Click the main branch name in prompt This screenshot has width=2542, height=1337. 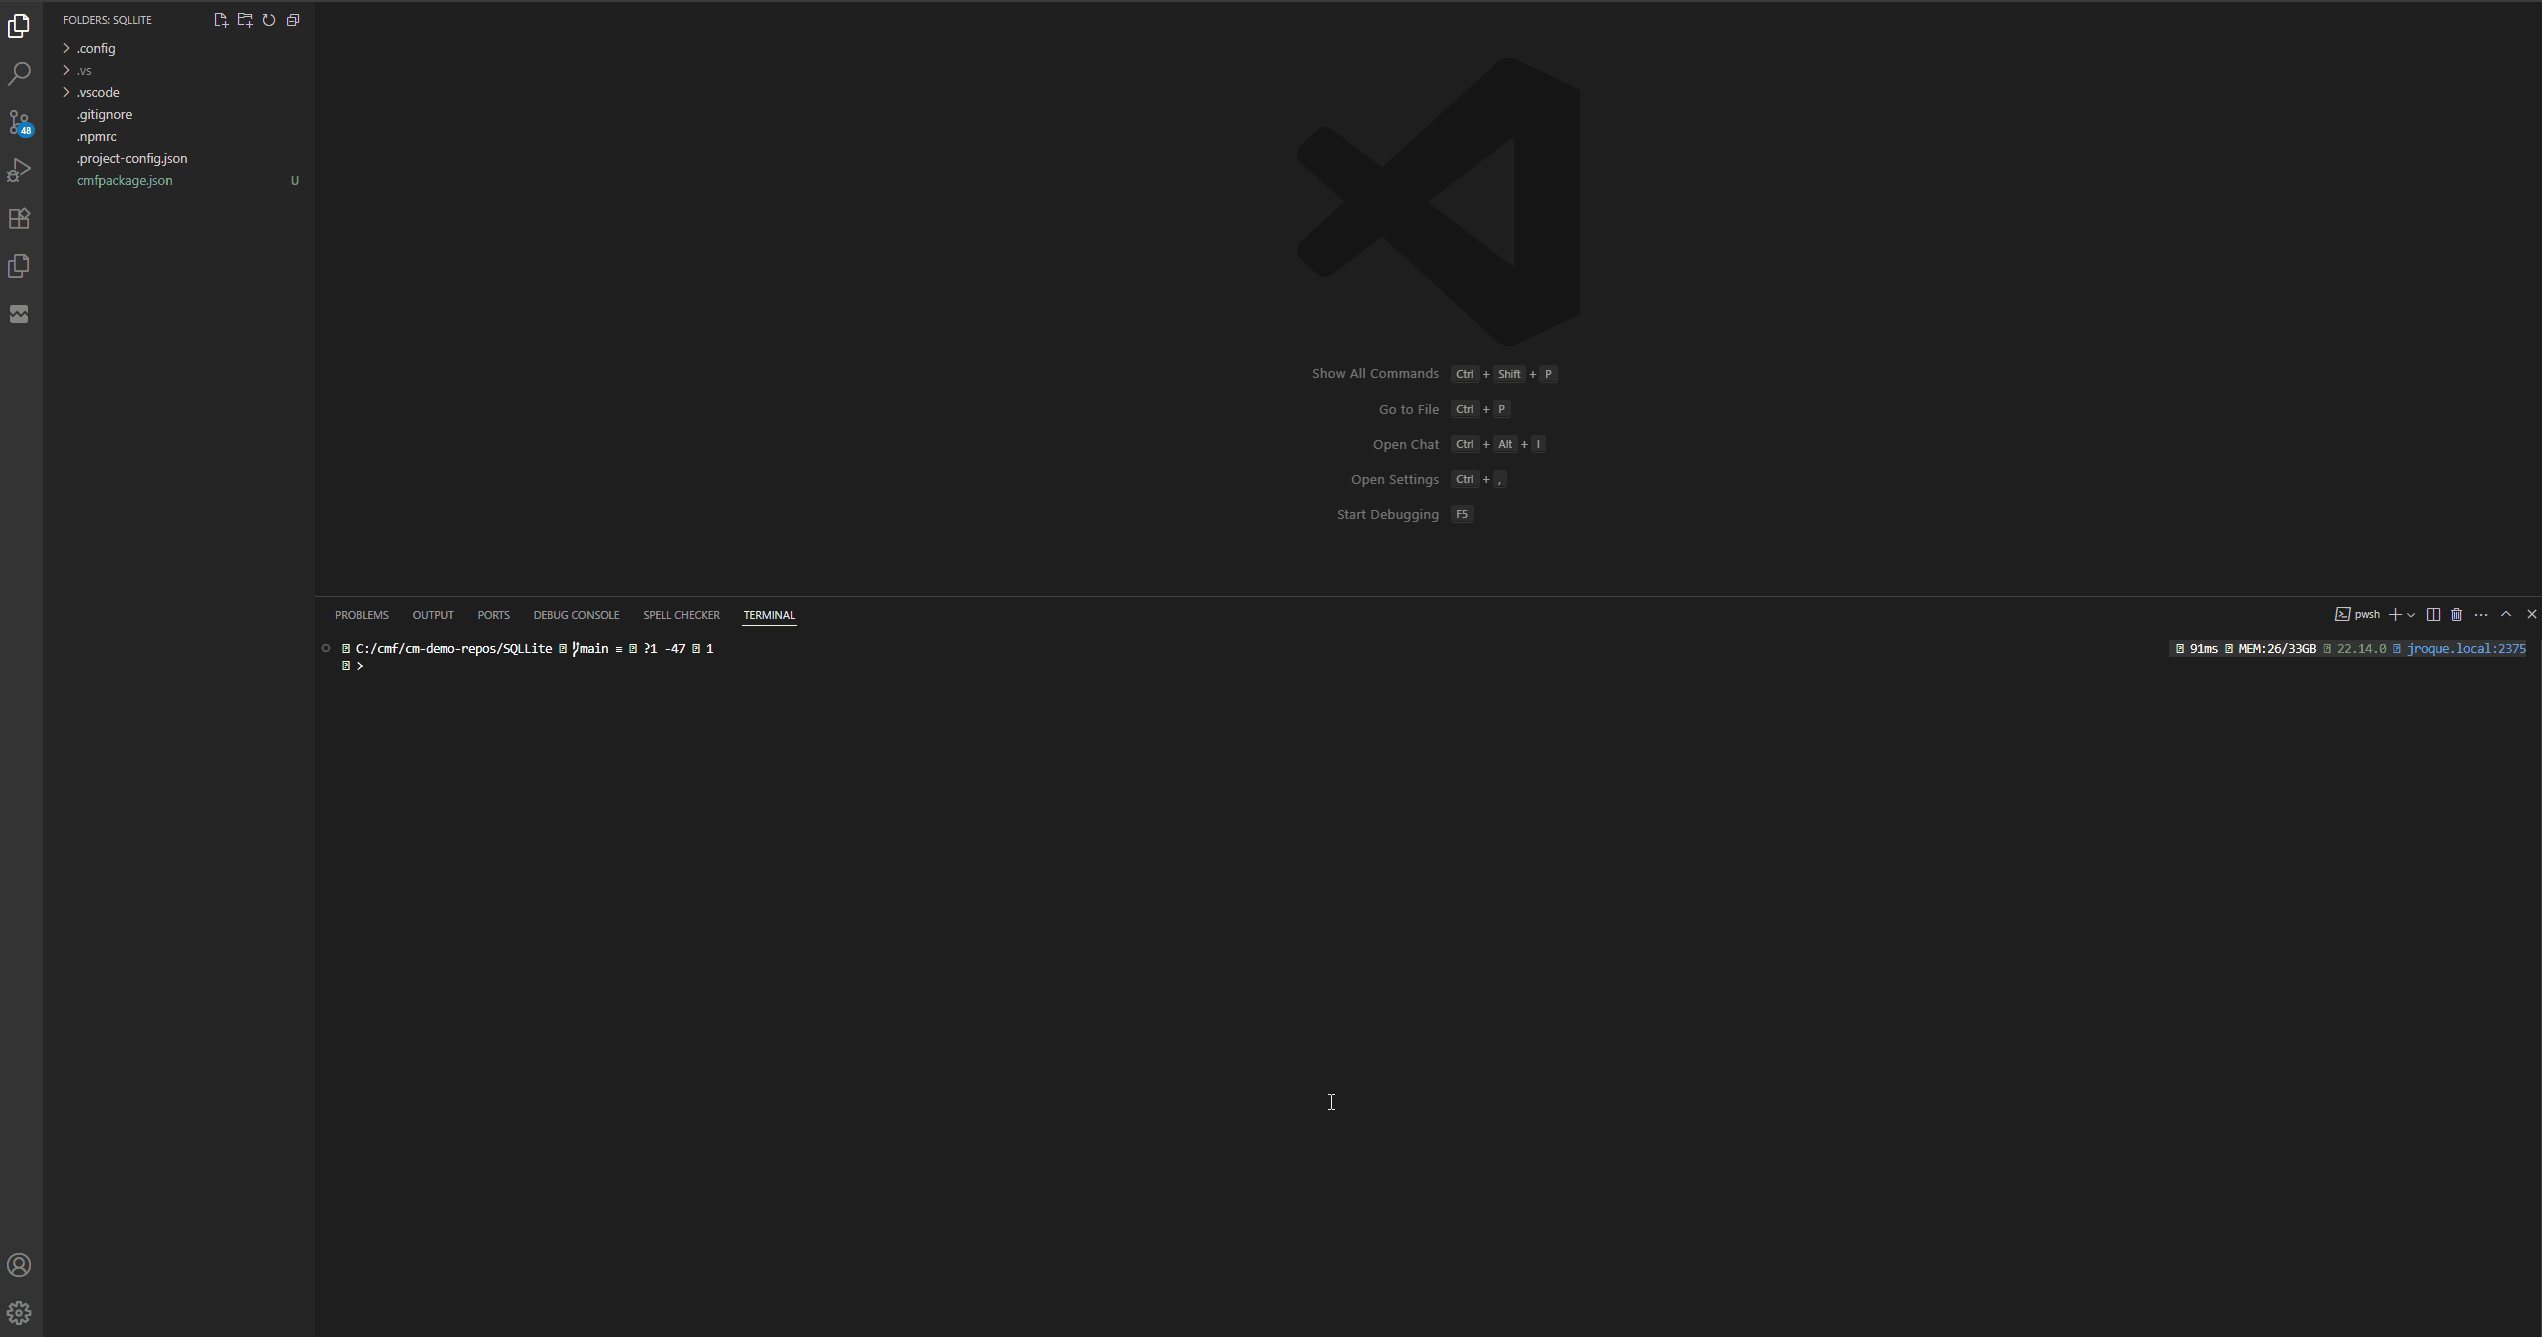[594, 649]
